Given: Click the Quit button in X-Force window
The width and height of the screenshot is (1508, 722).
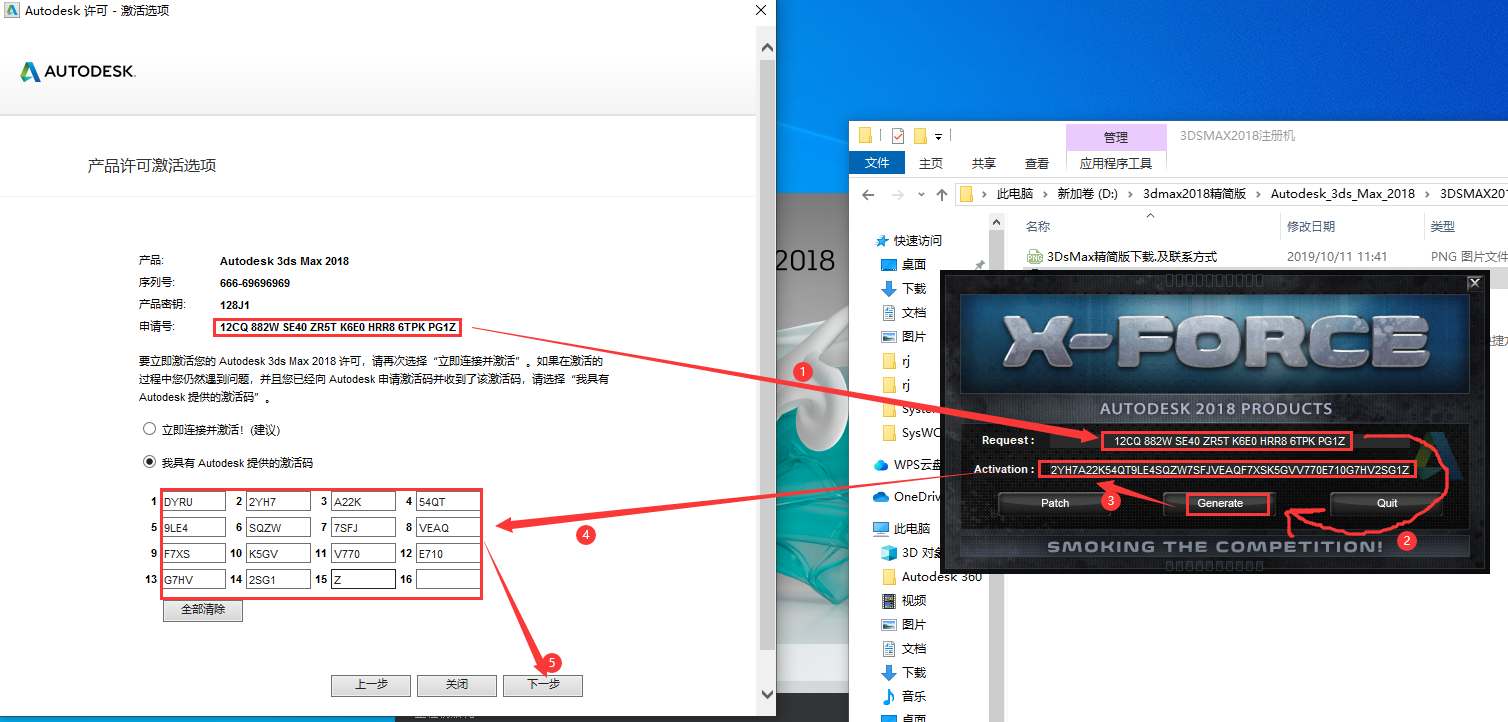Looking at the screenshot, I should click(1387, 504).
